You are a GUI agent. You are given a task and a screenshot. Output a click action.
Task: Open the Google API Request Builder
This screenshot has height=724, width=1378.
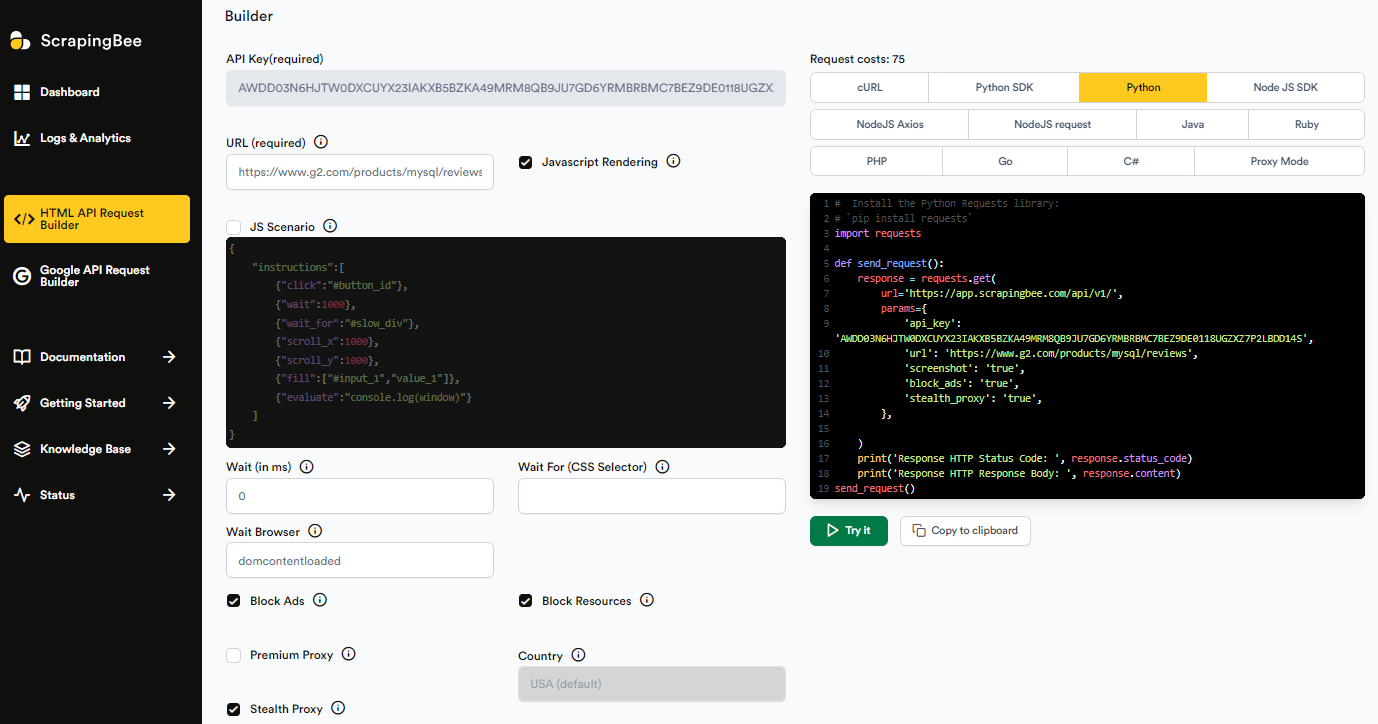click(x=96, y=275)
